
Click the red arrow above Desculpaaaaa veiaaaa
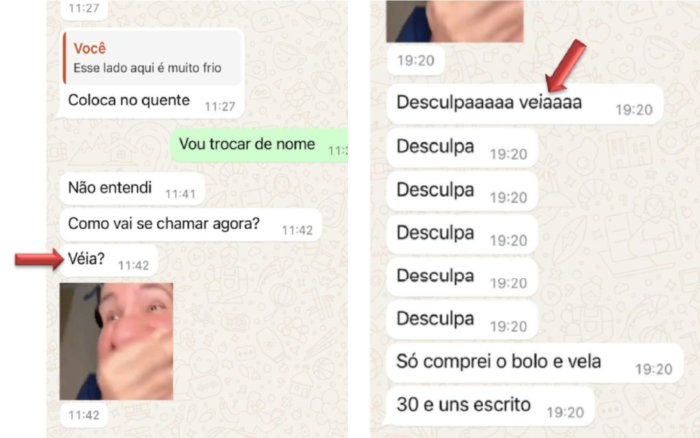pyautogui.click(x=566, y=65)
